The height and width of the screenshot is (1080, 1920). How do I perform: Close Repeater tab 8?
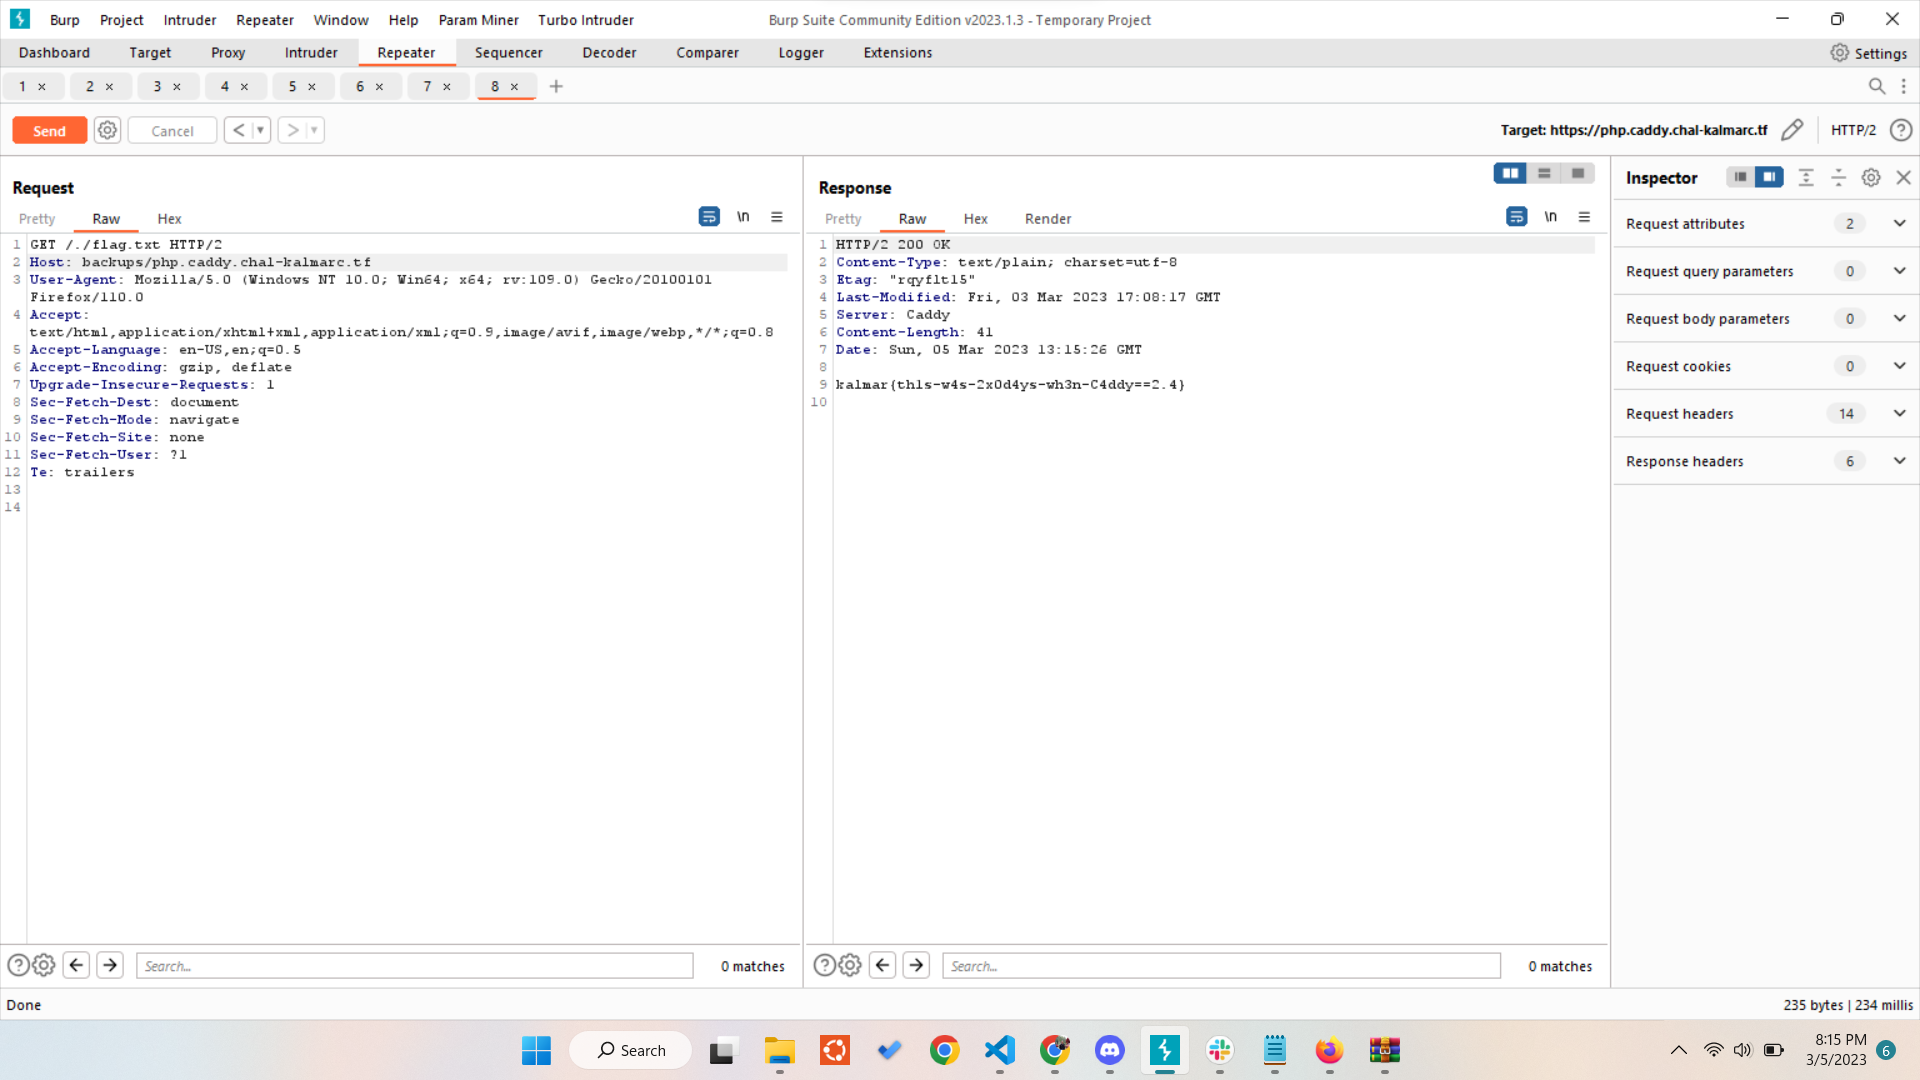514,87
